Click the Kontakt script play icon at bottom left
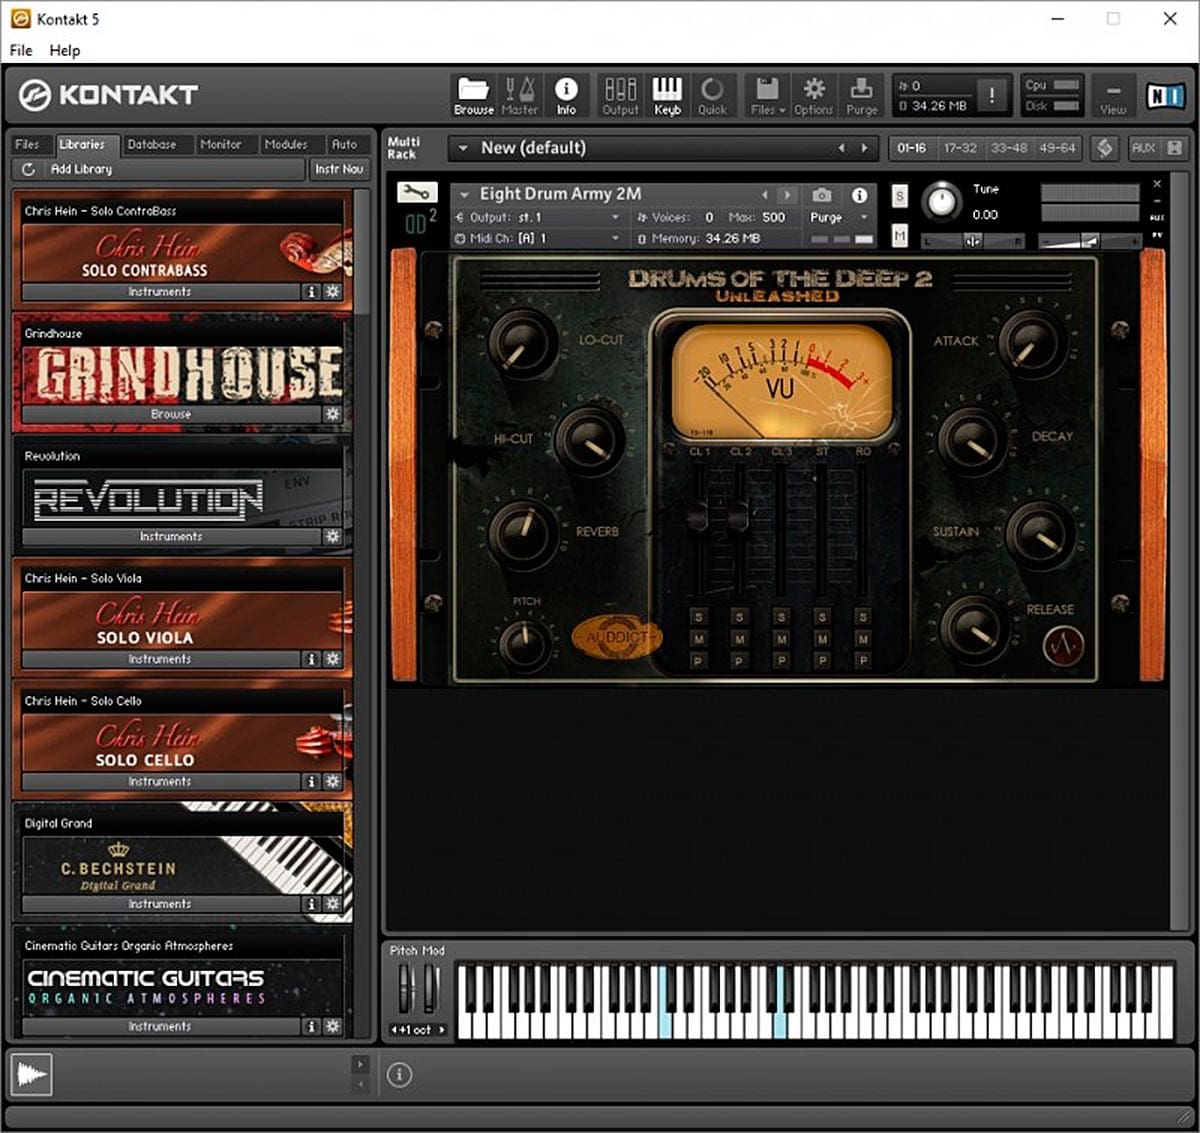Viewport: 1200px width, 1133px height. pos(31,1075)
